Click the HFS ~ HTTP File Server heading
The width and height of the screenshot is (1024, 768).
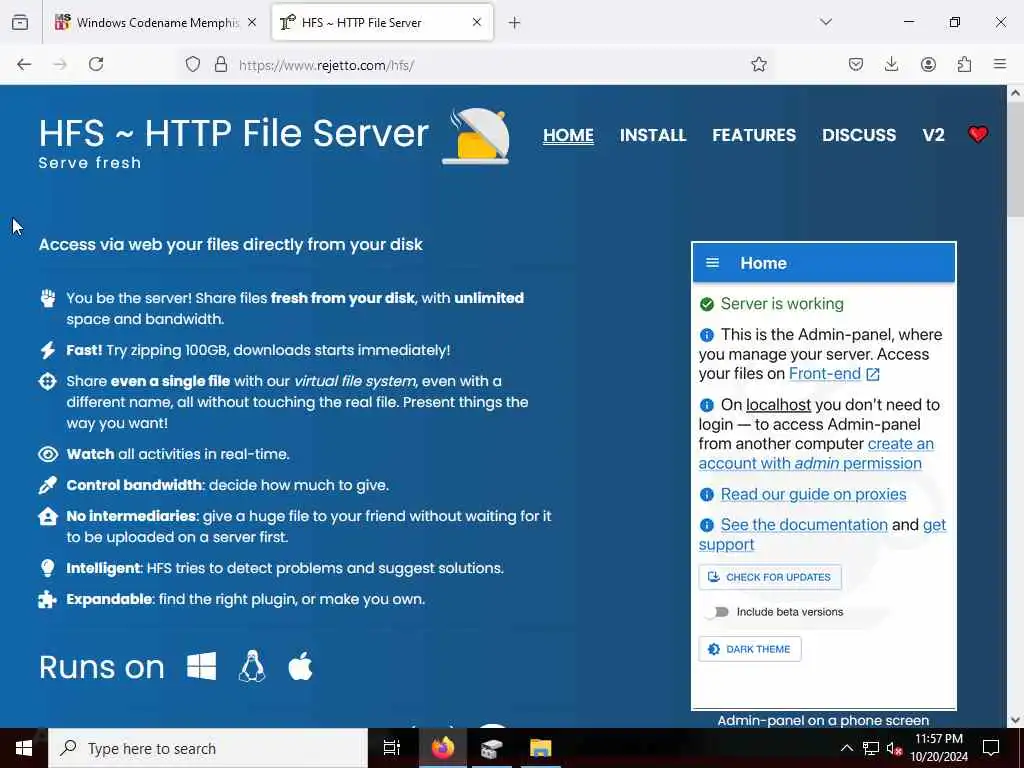[233, 133]
